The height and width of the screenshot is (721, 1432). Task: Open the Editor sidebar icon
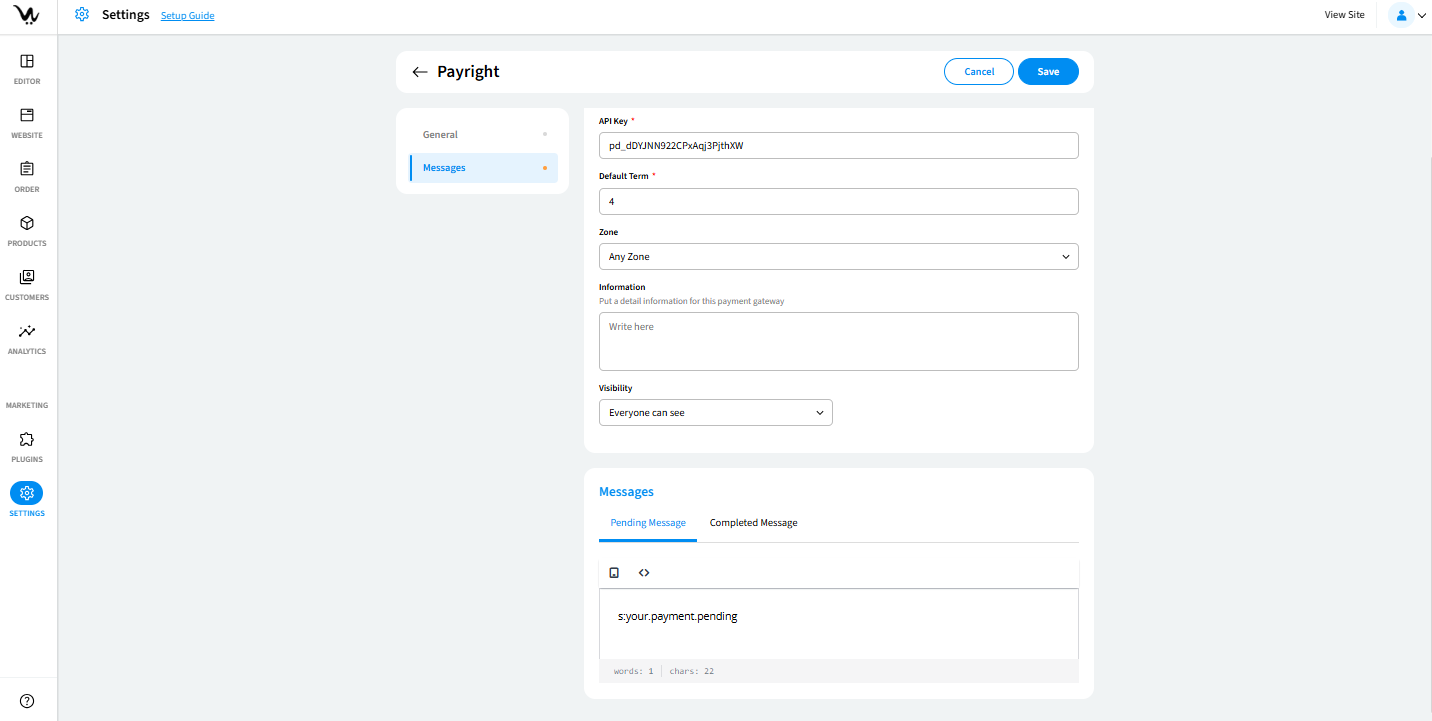coord(27,62)
